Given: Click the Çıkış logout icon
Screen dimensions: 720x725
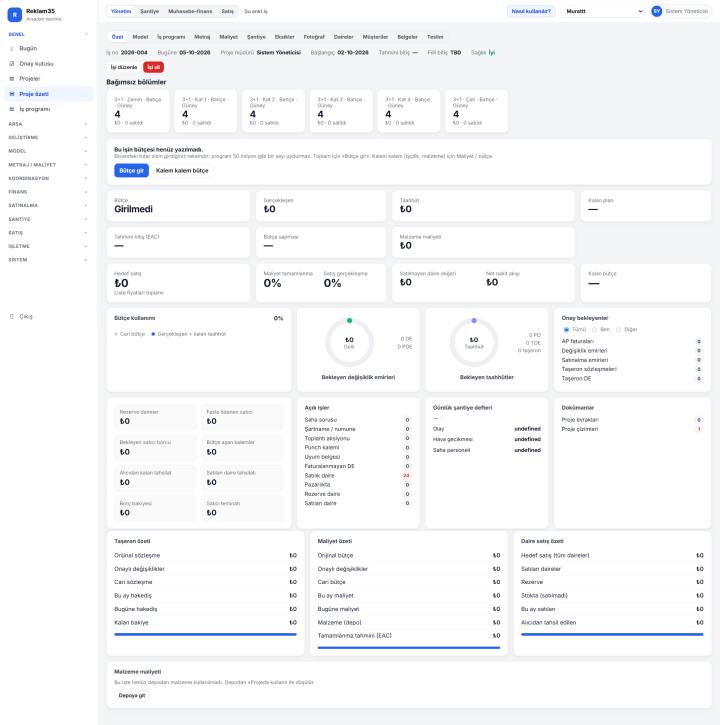Looking at the screenshot, I should point(12,317).
